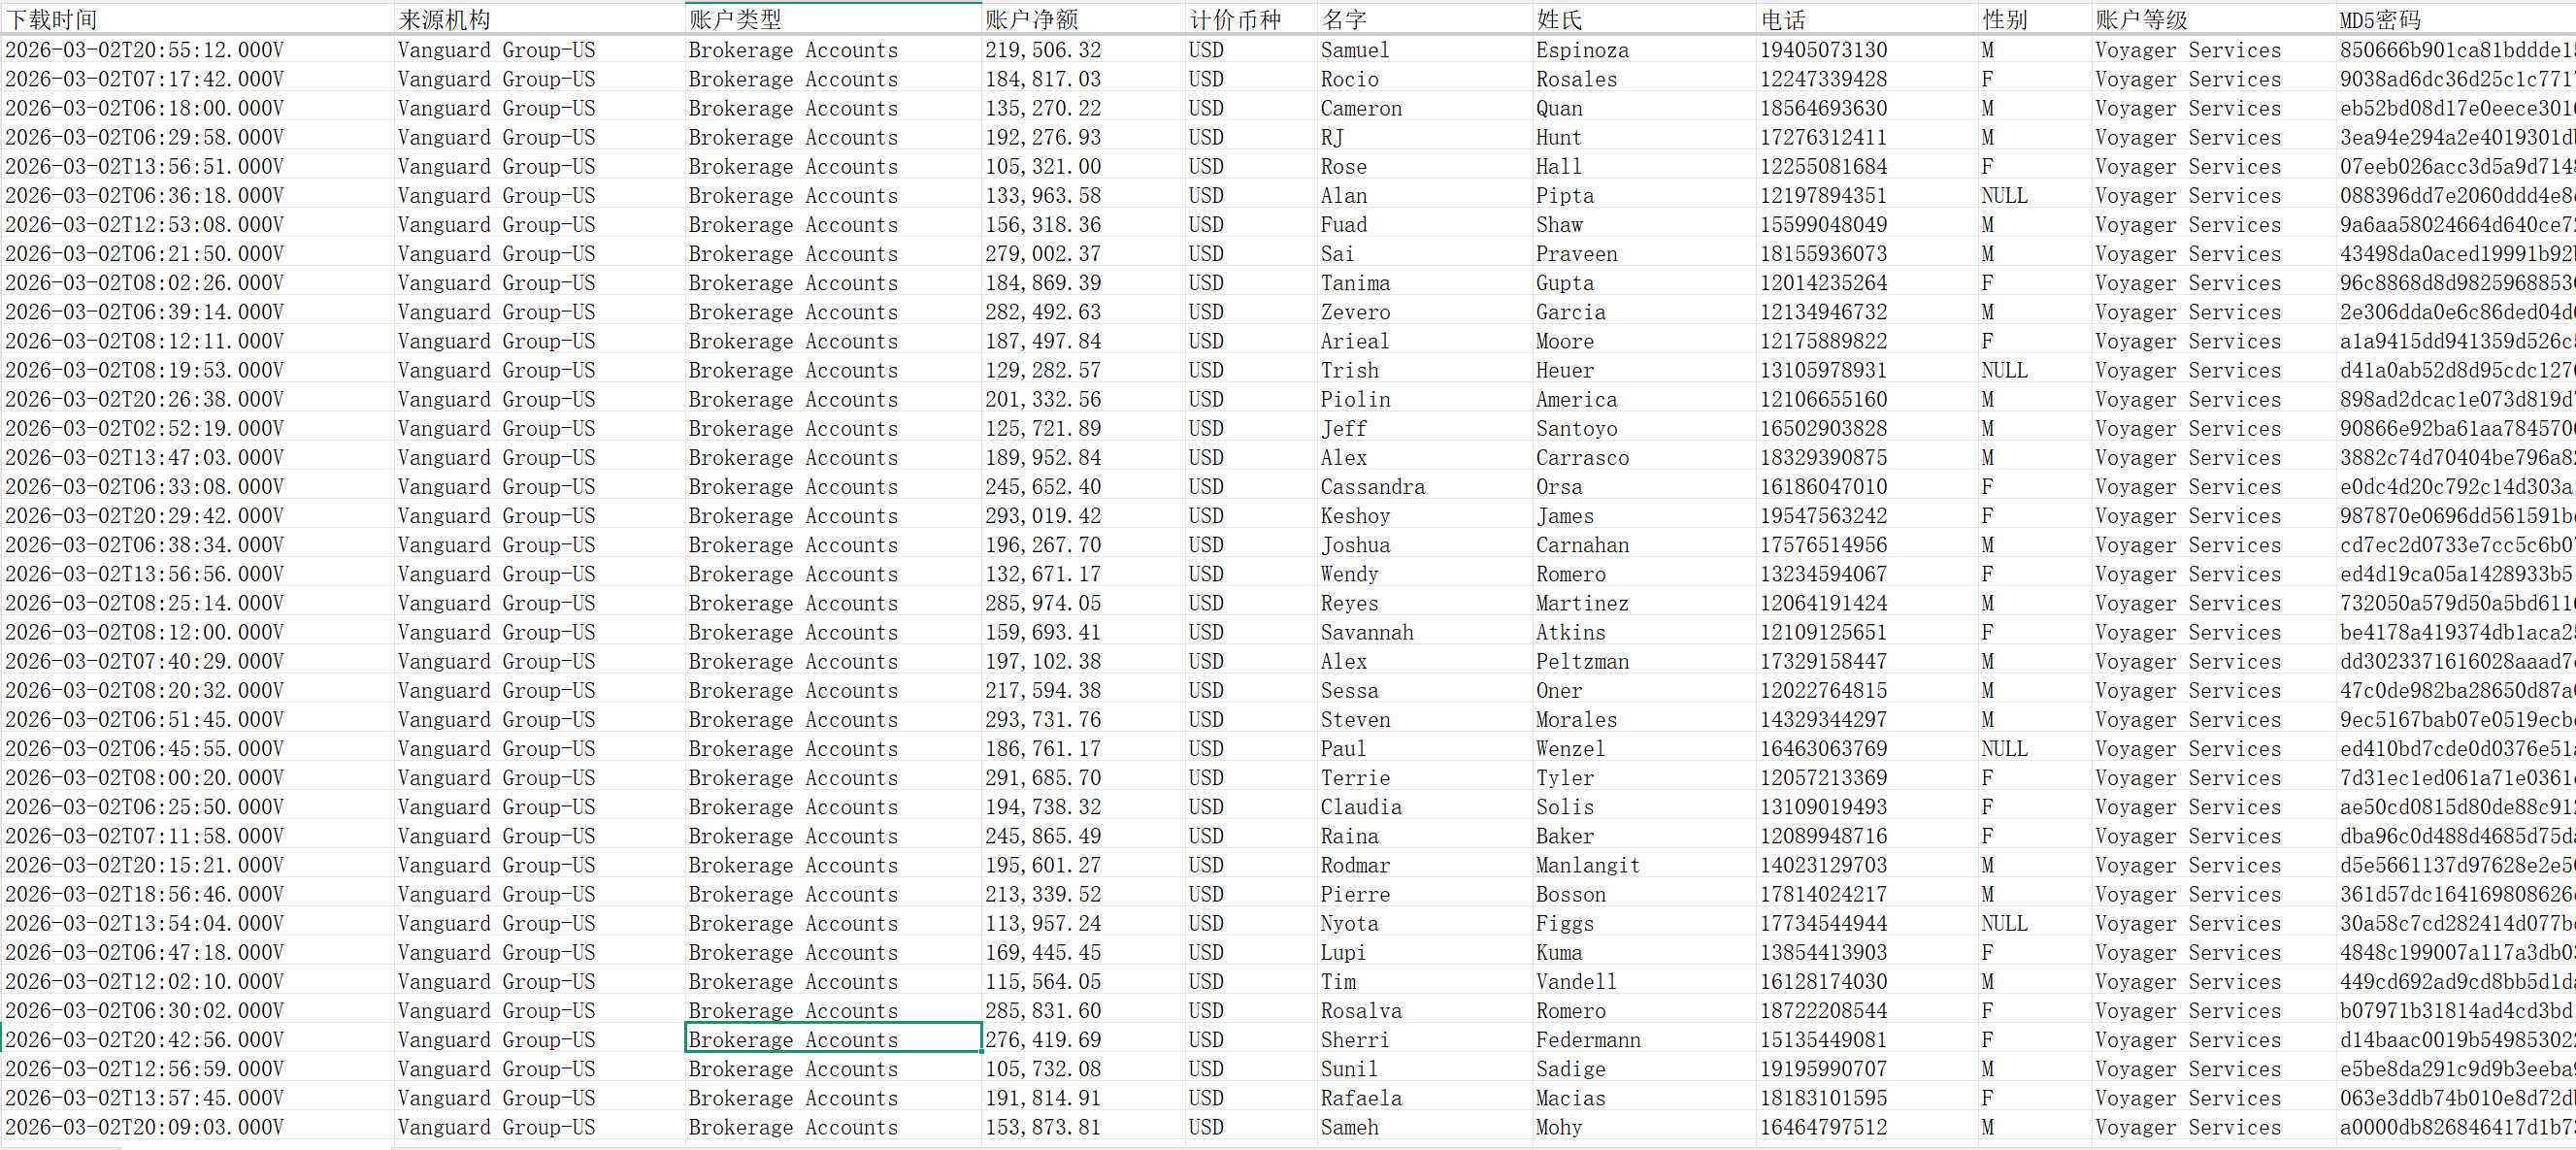Click phone number 12175889822
The height and width of the screenshot is (1150, 2576).
pos(1868,341)
